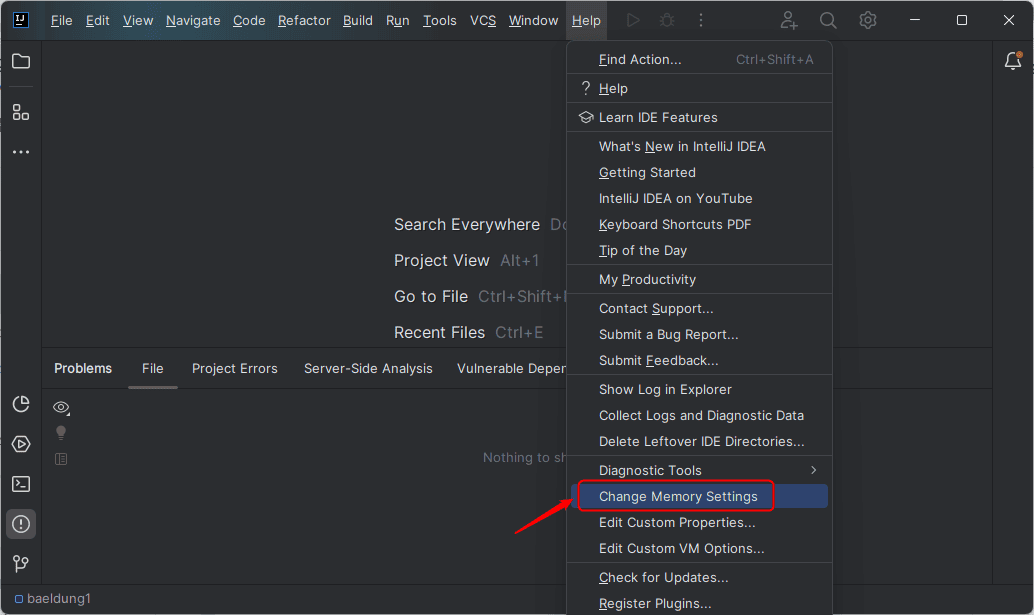Select Check for Updates
This screenshot has height=615, width=1034.
point(699,577)
